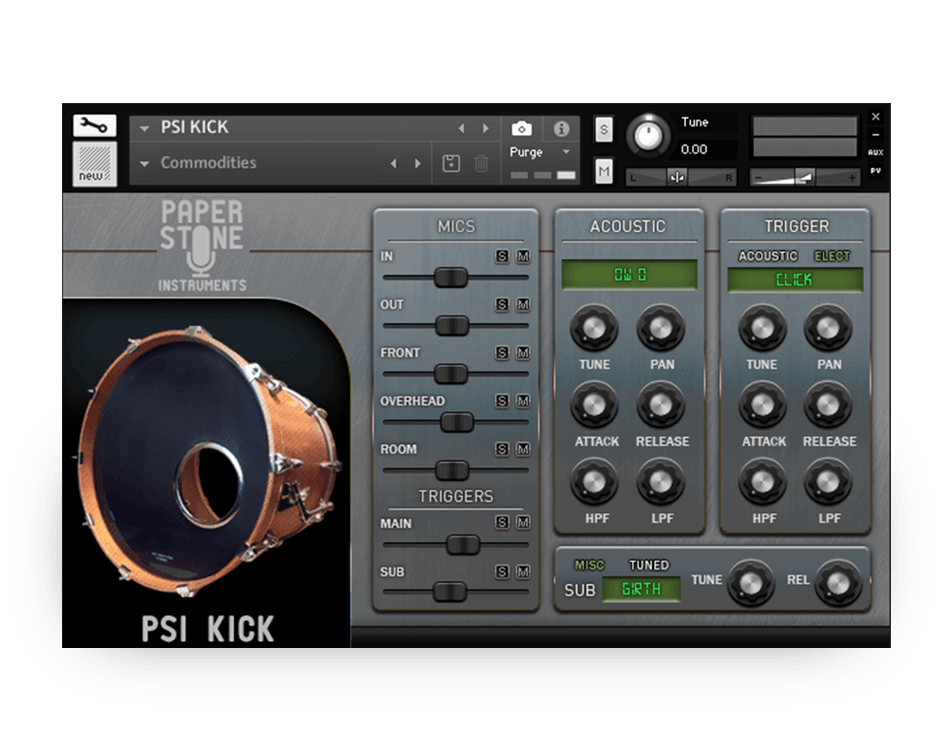Solo the OUT mic
The image size is (950, 750).
coord(502,304)
